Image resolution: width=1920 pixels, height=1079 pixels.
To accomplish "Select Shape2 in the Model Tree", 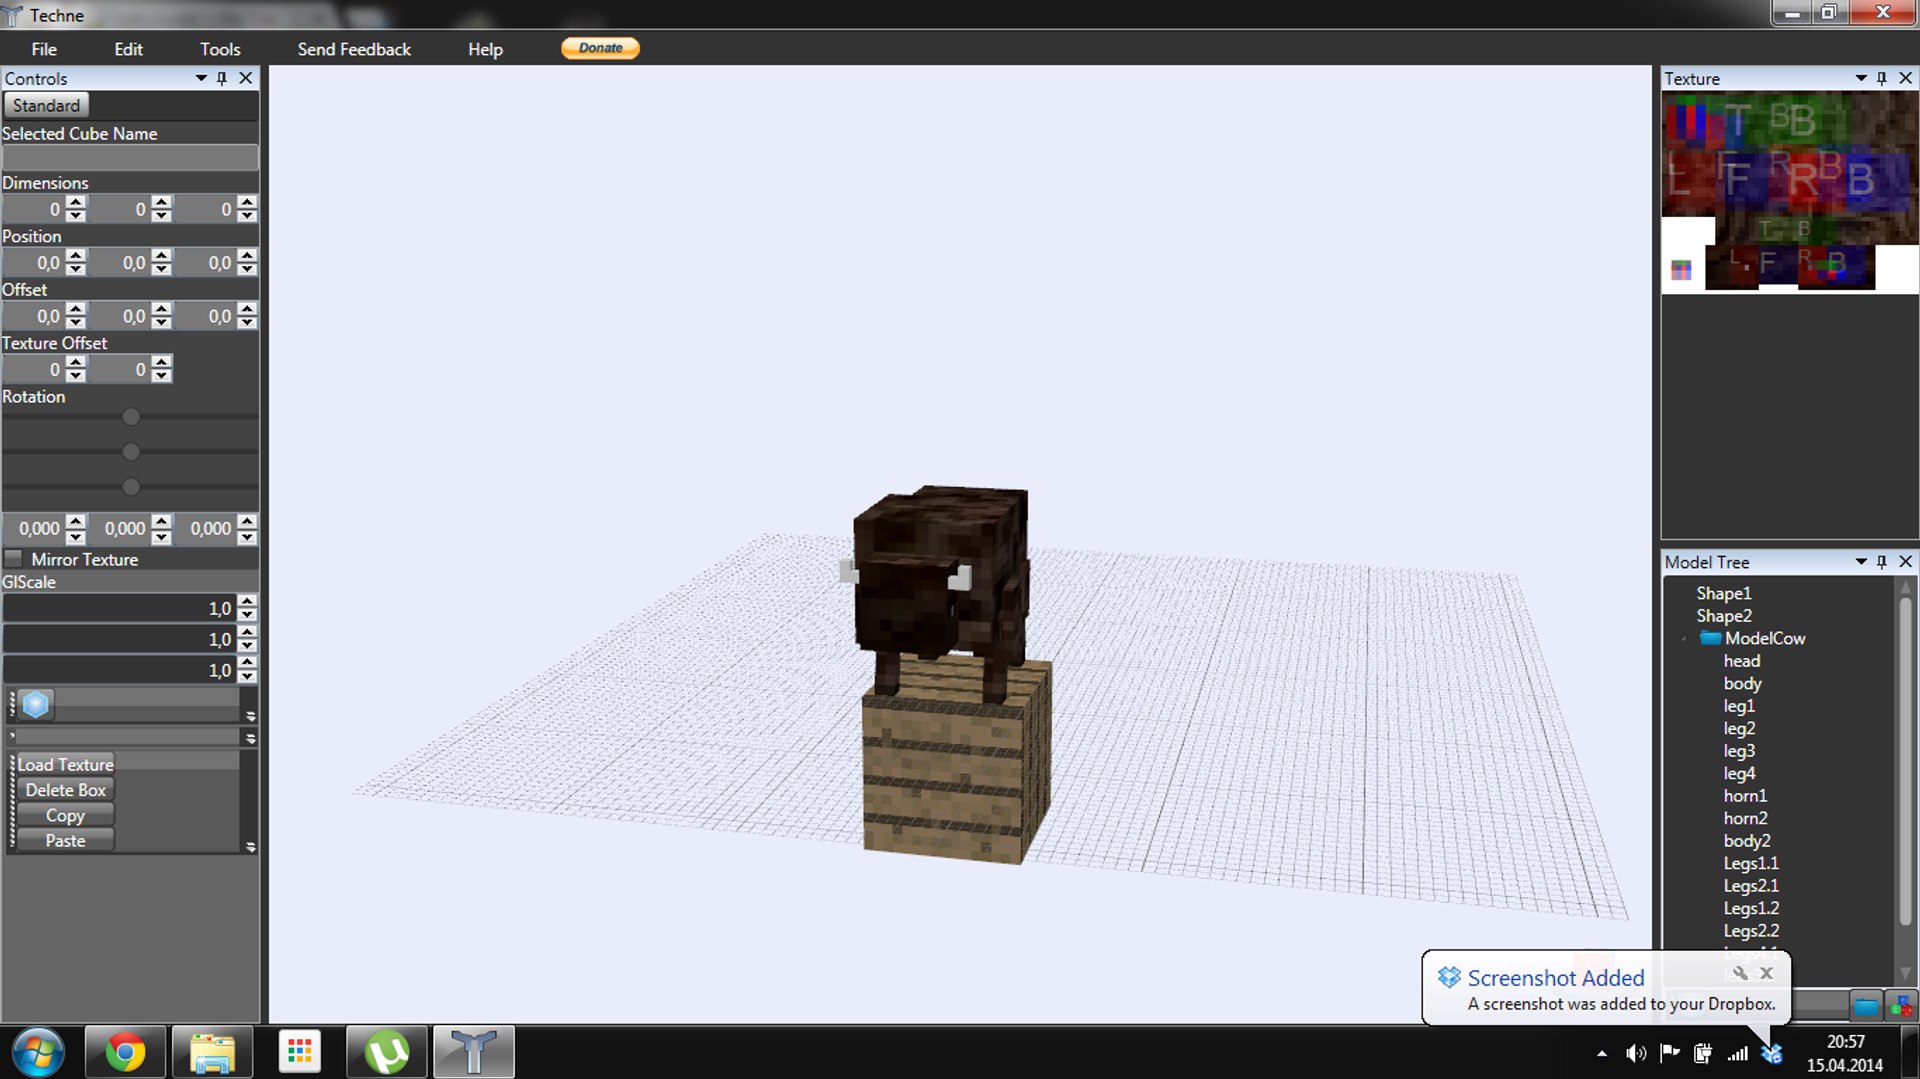I will click(x=1723, y=616).
